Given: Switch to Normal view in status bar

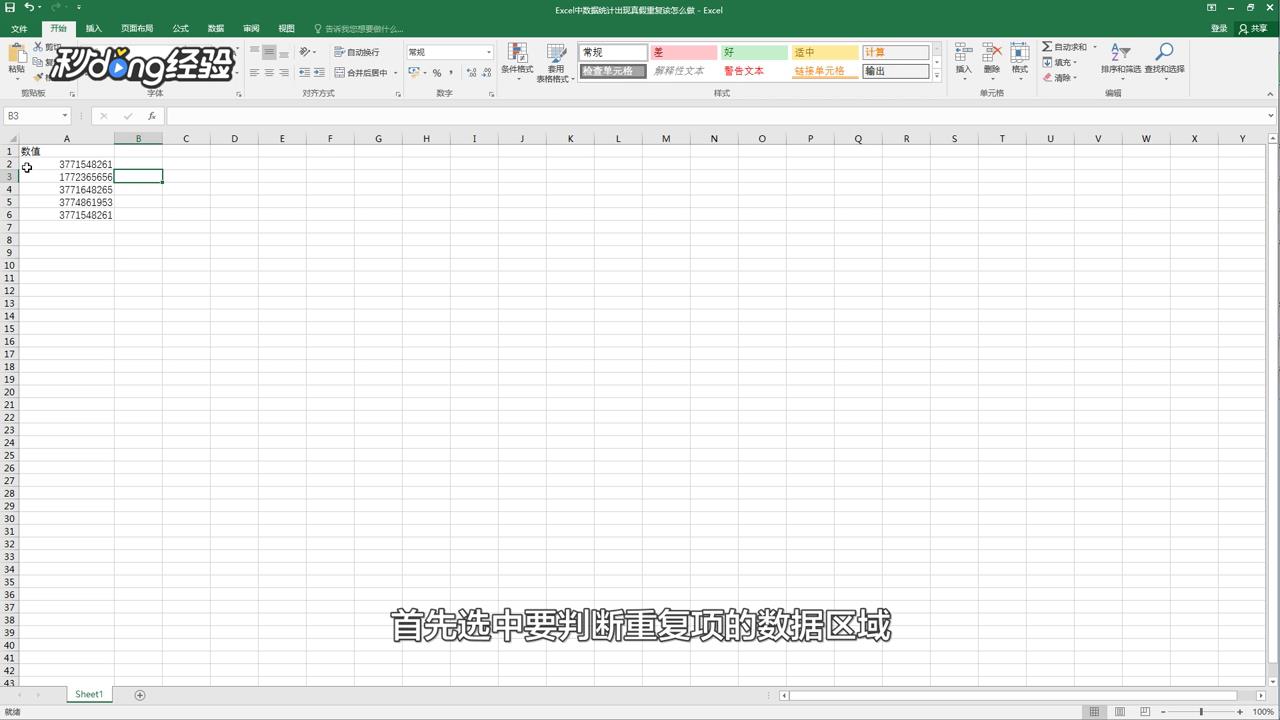Looking at the screenshot, I should pos(1094,712).
